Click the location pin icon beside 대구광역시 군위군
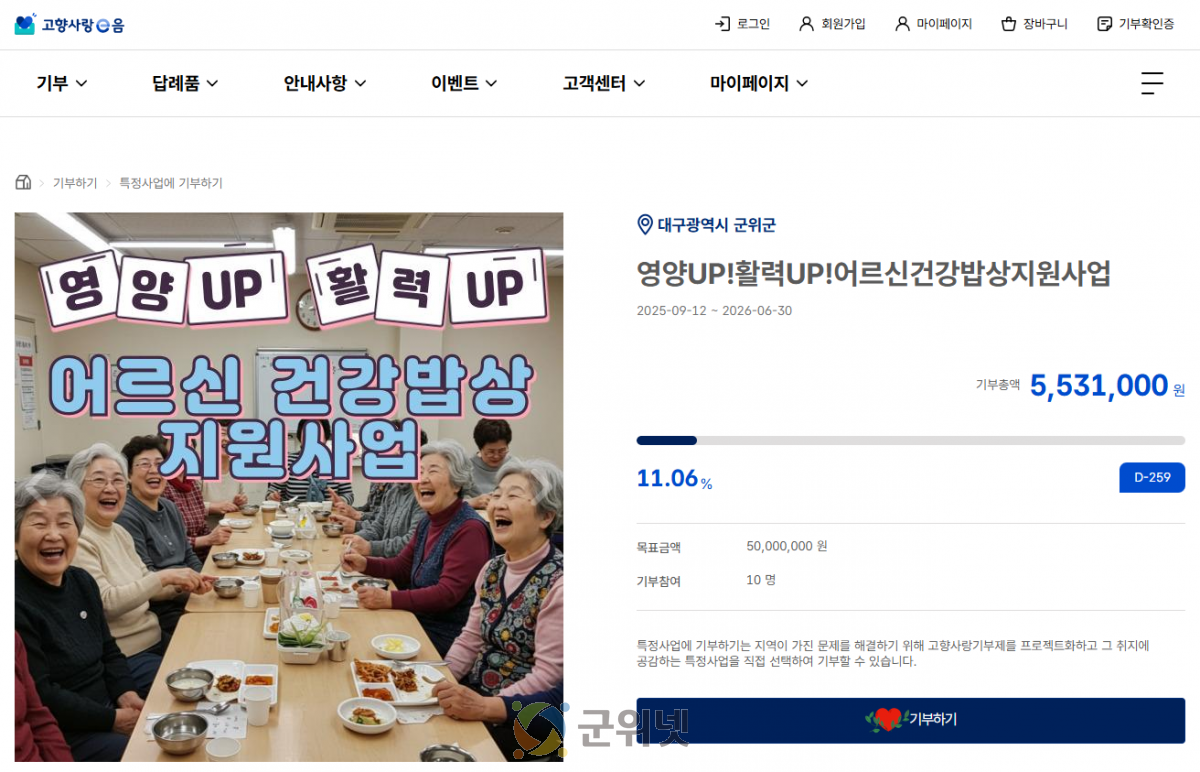The height and width of the screenshot is (772, 1200). coord(645,224)
